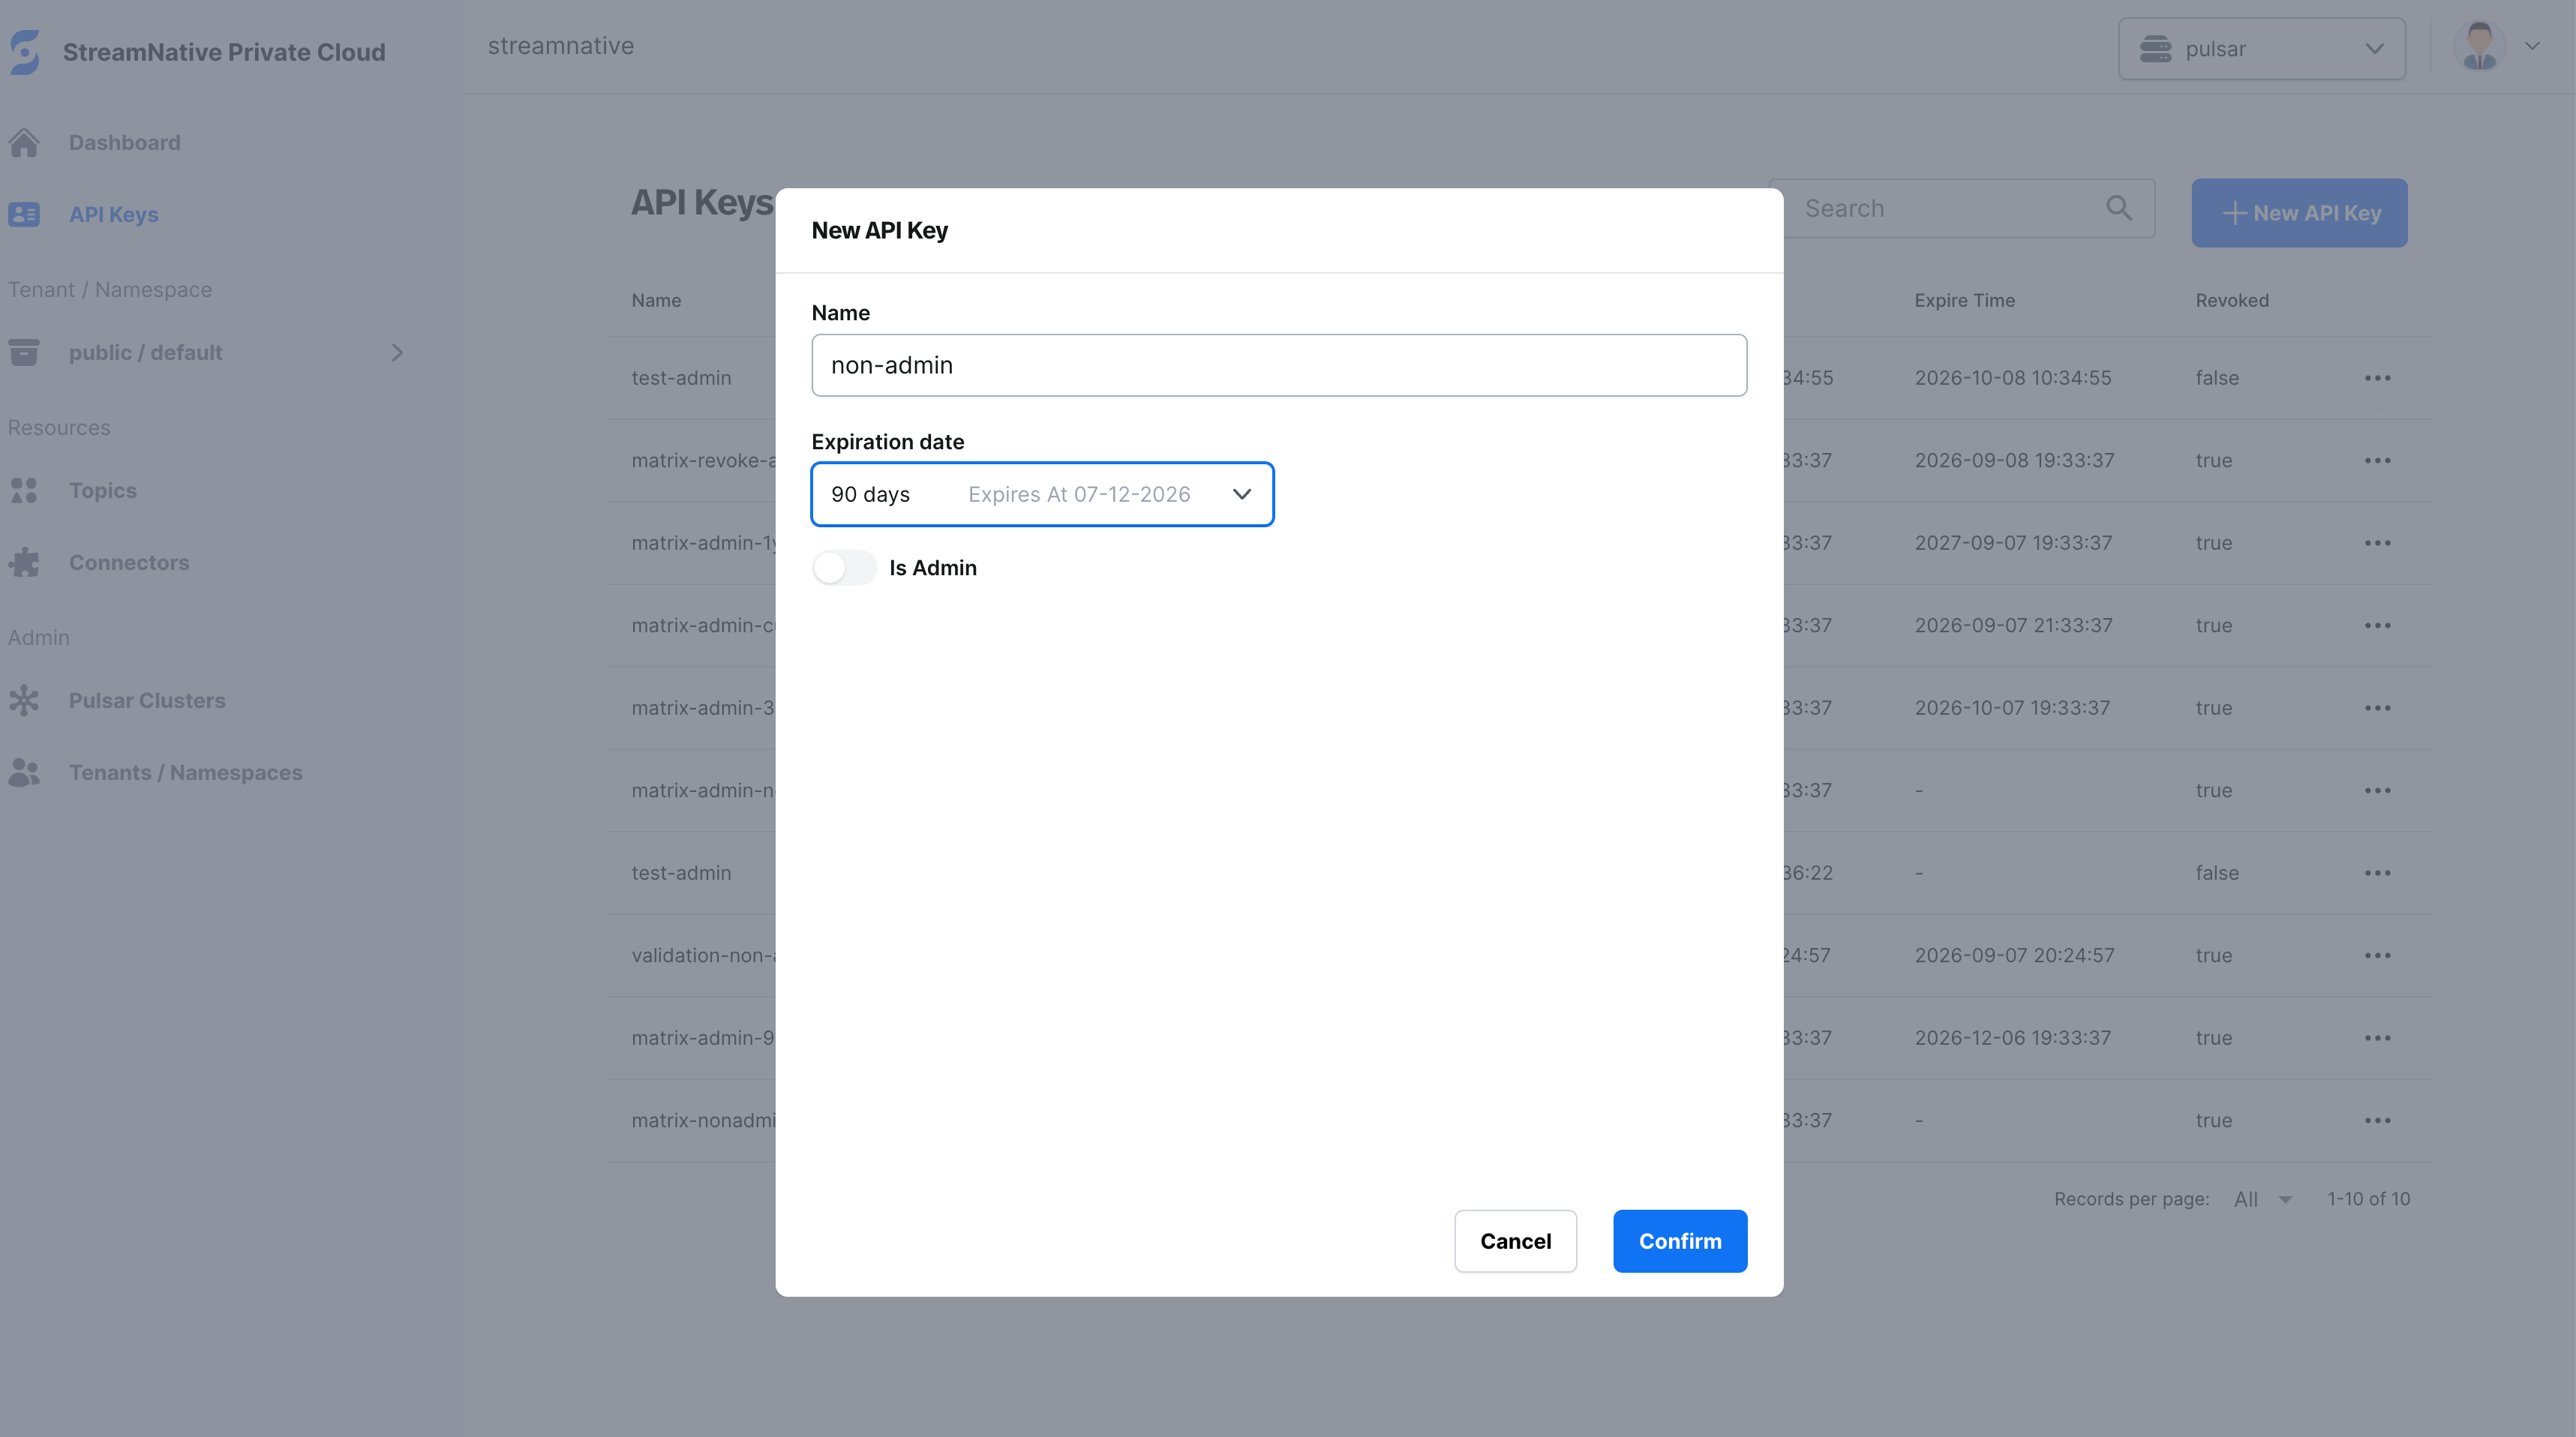Click the Connectors puzzle icon
This screenshot has height=1437, width=2576.
coord(24,562)
